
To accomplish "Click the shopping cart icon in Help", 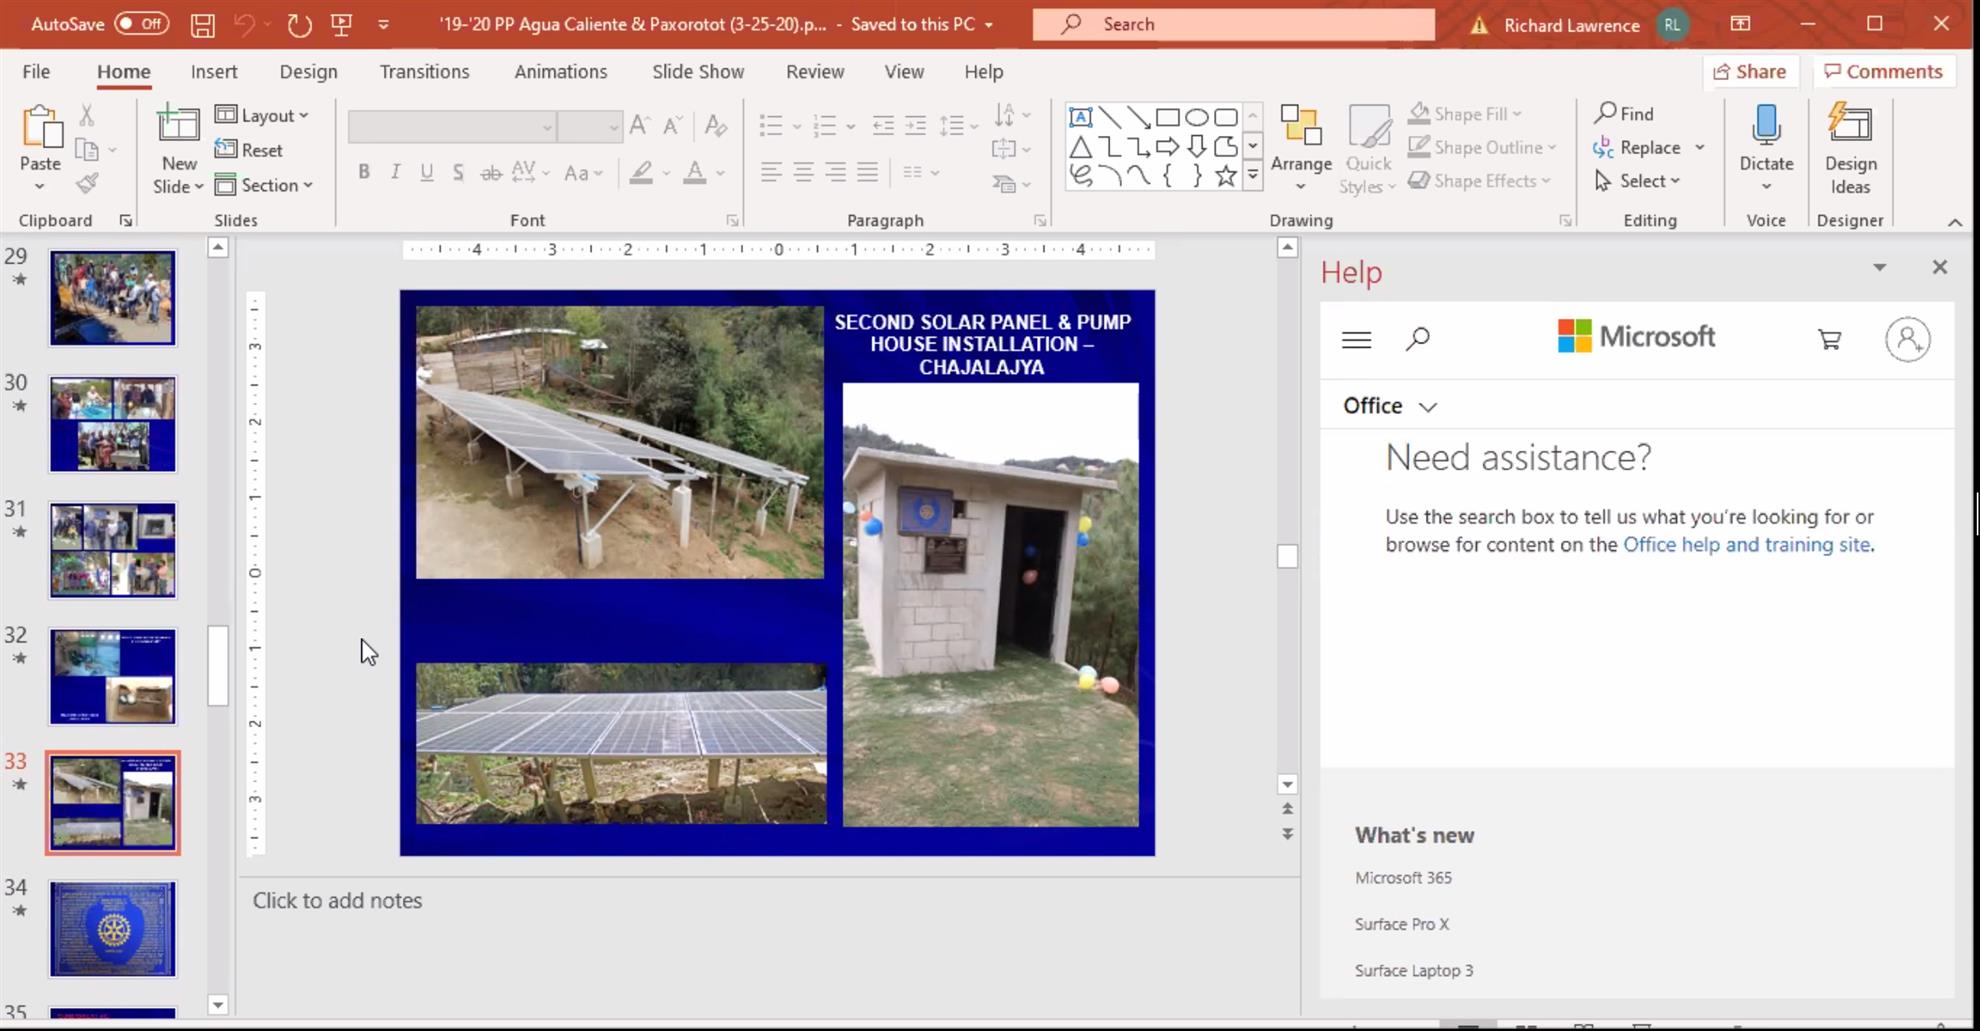I will coord(1829,340).
